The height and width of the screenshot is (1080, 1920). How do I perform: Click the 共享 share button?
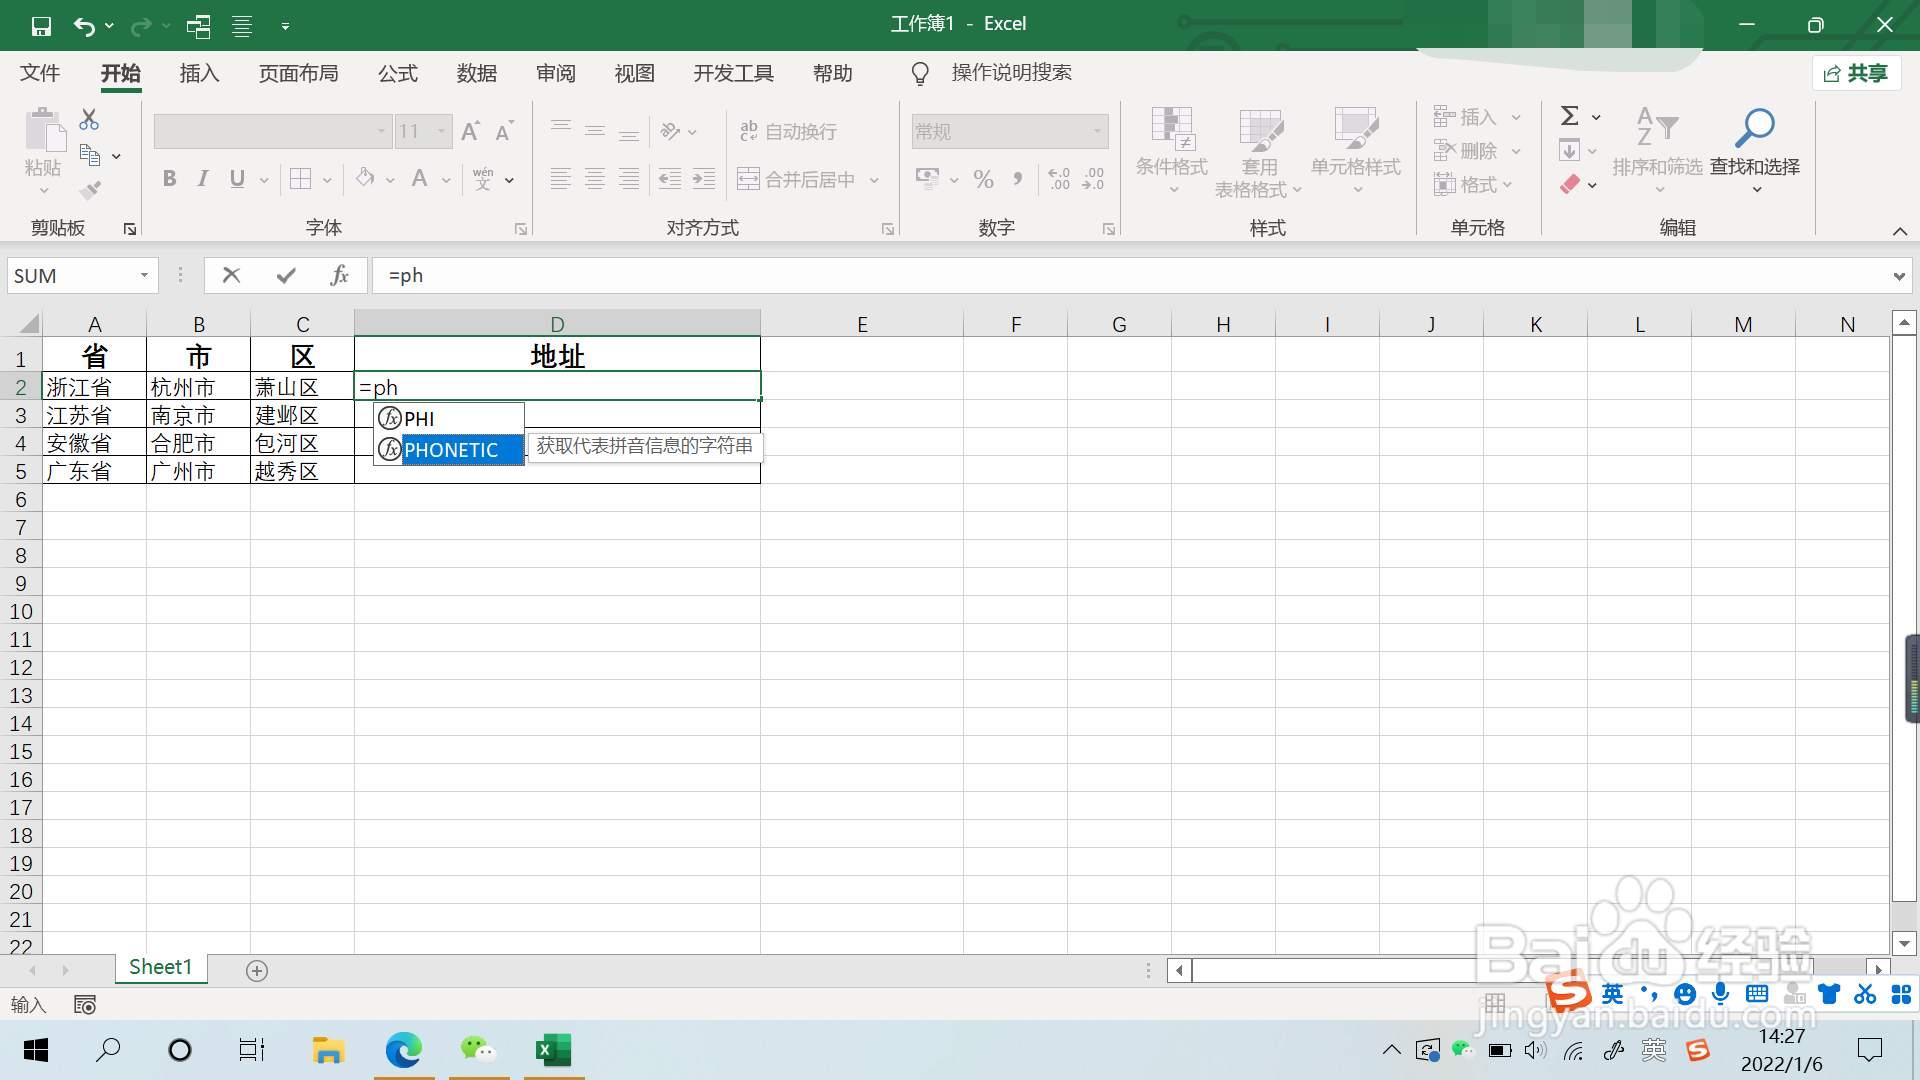pos(1856,73)
